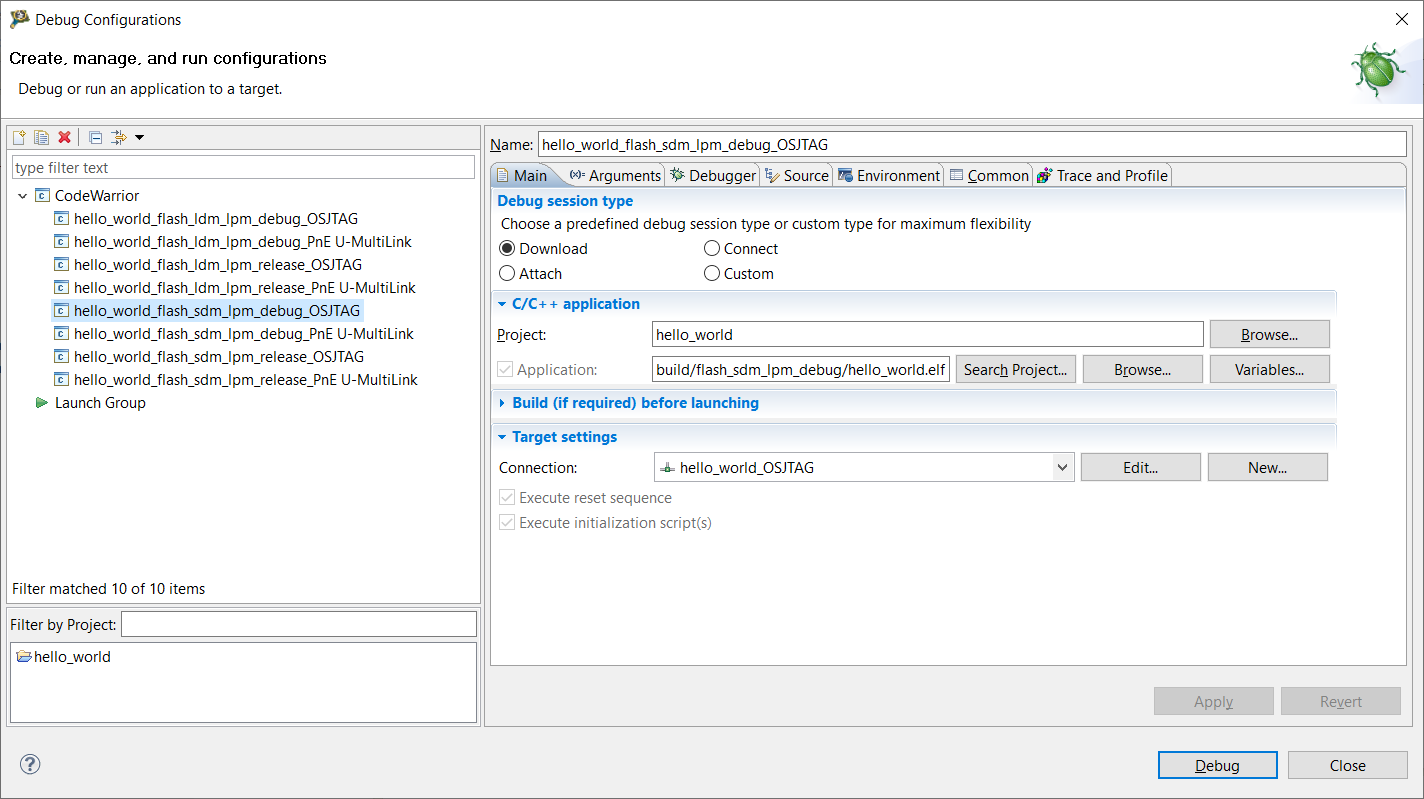Collapse the CodeWarrior tree node
The width and height of the screenshot is (1424, 799).
22,196
